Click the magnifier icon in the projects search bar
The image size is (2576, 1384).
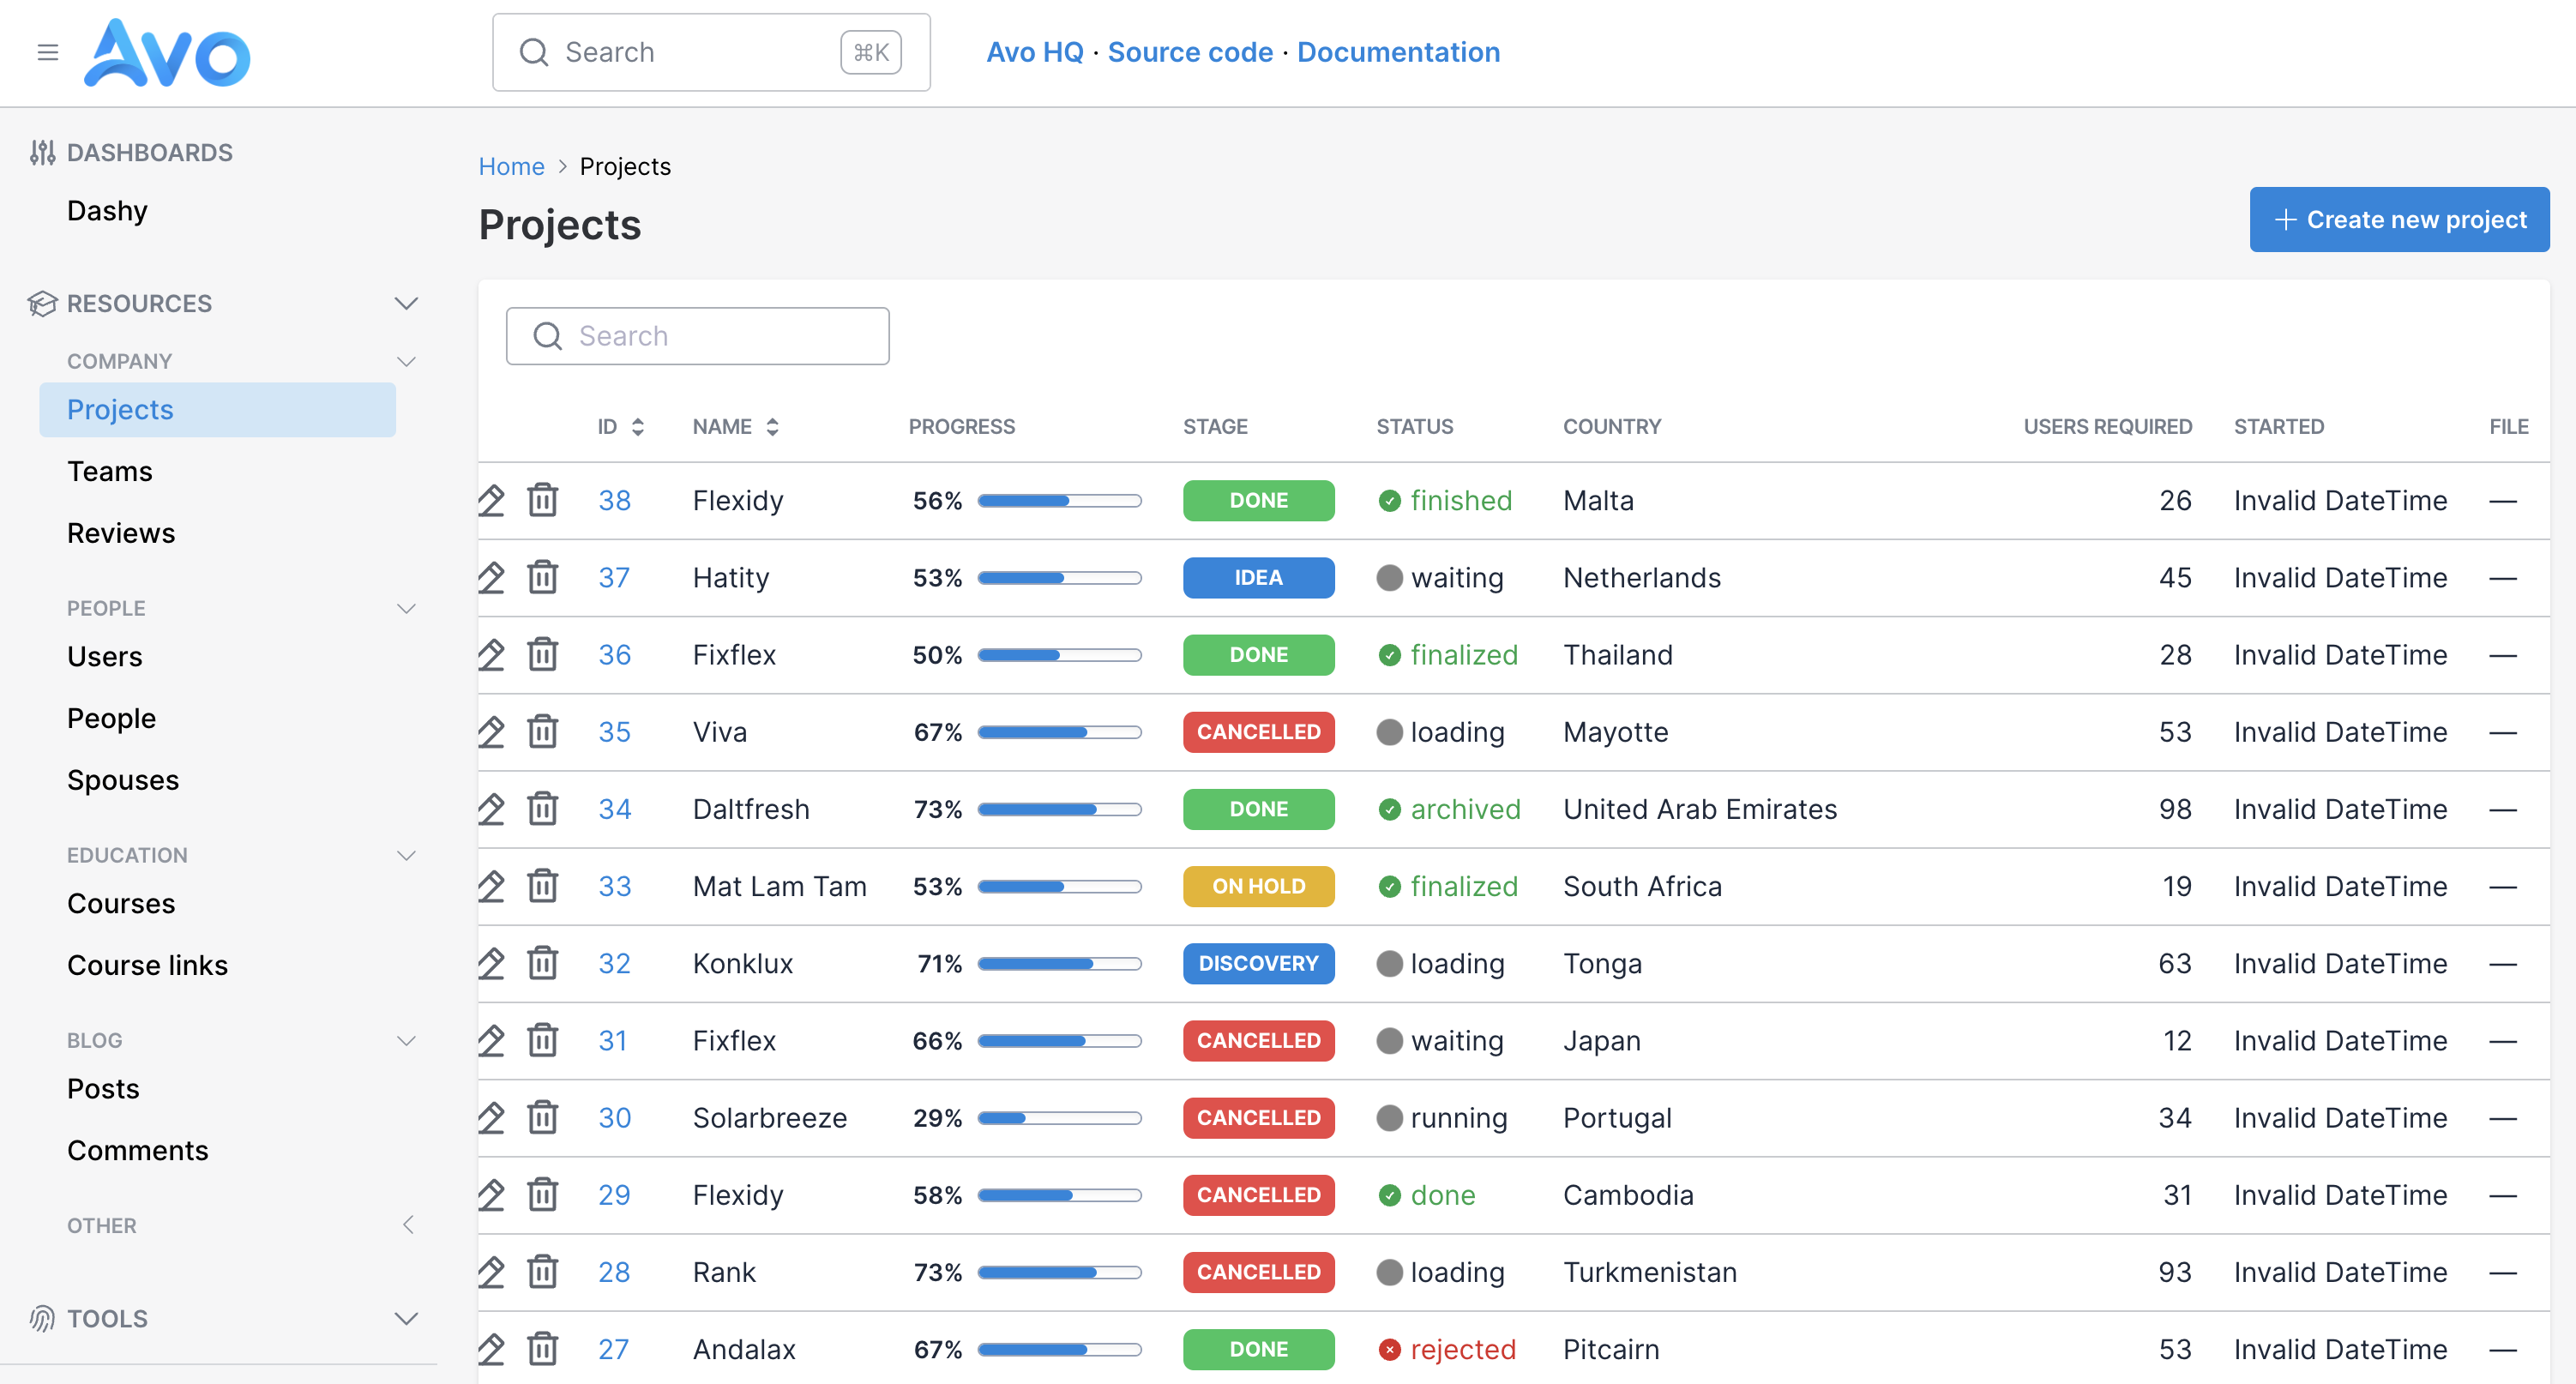547,336
